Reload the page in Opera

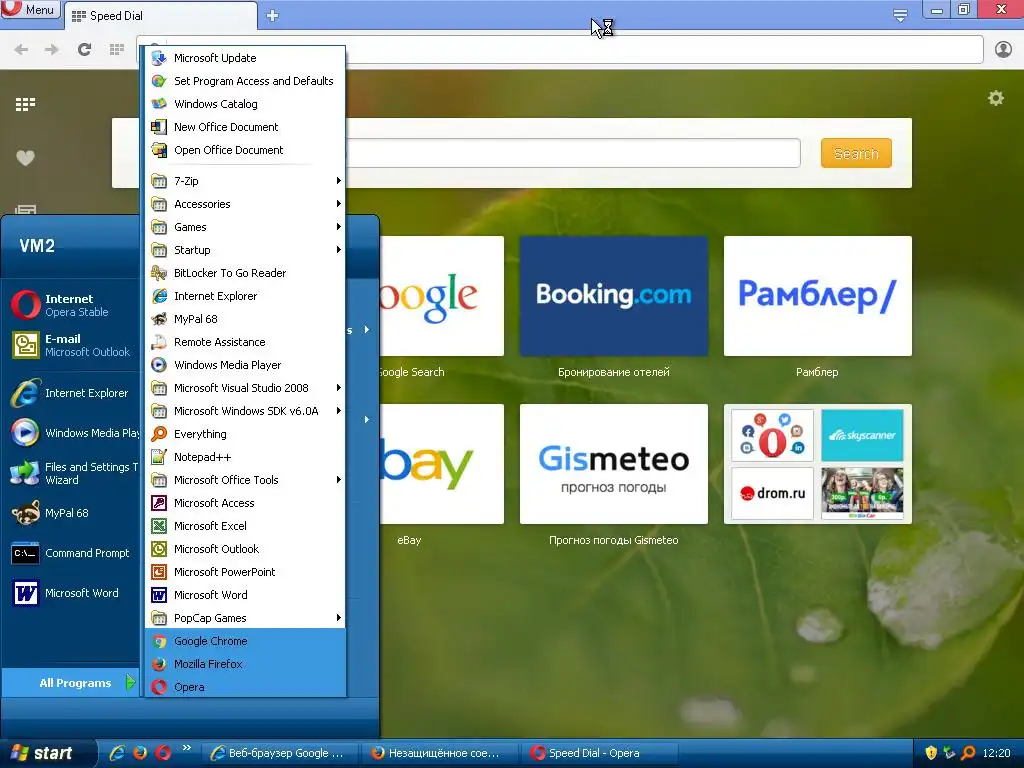84,50
